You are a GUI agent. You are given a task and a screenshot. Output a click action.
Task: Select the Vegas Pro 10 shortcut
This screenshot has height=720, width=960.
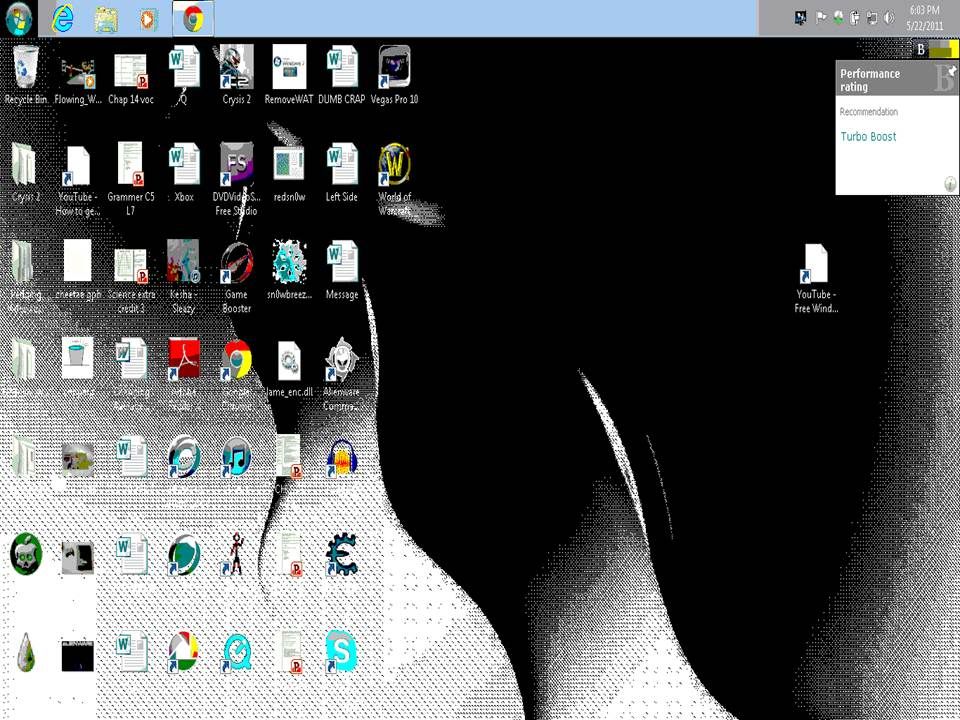[394, 69]
